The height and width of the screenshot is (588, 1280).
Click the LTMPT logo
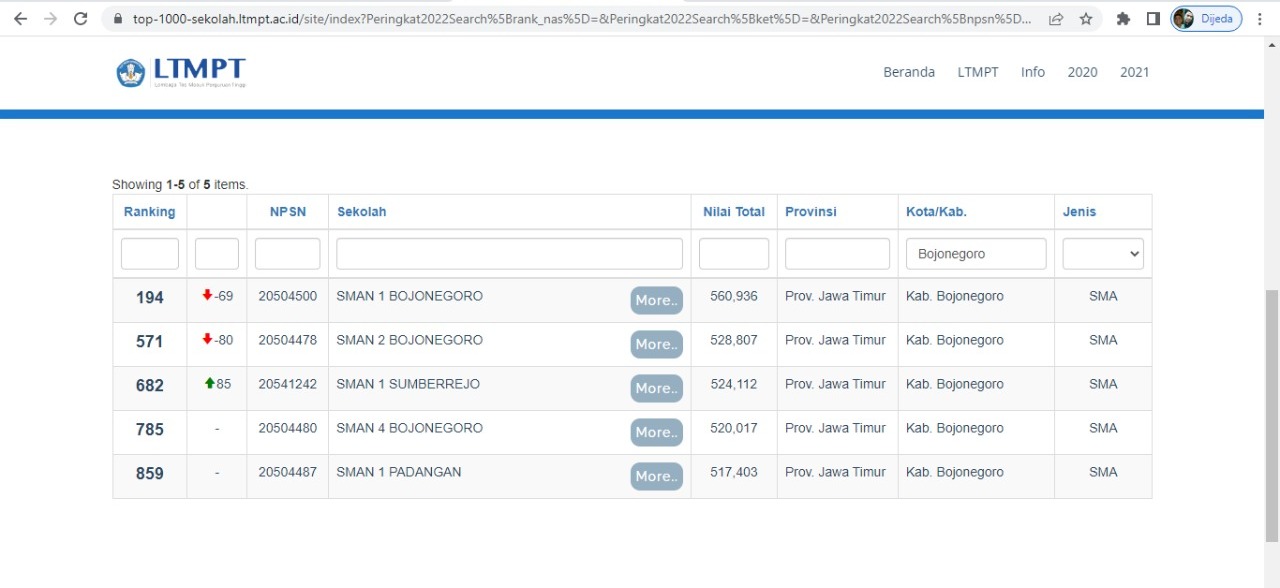(181, 72)
